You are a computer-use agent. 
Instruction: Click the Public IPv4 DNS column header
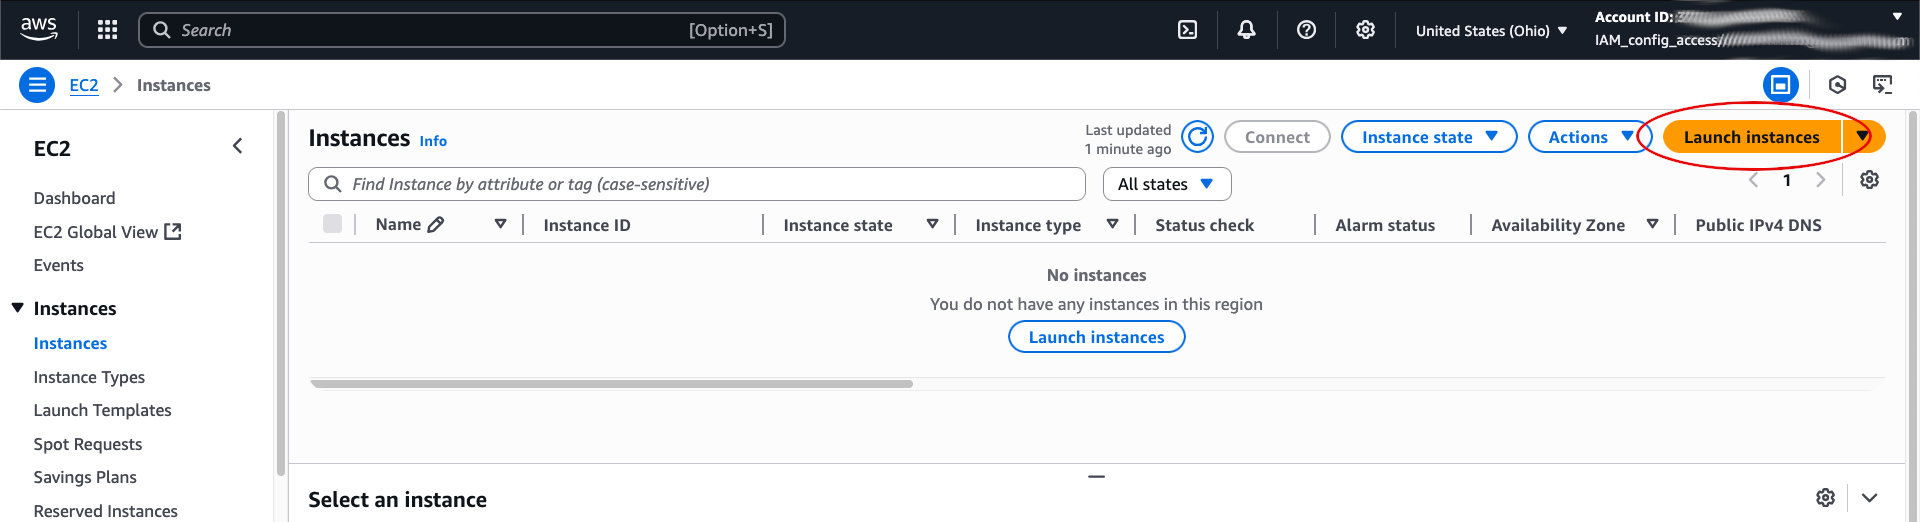pyautogui.click(x=1758, y=225)
